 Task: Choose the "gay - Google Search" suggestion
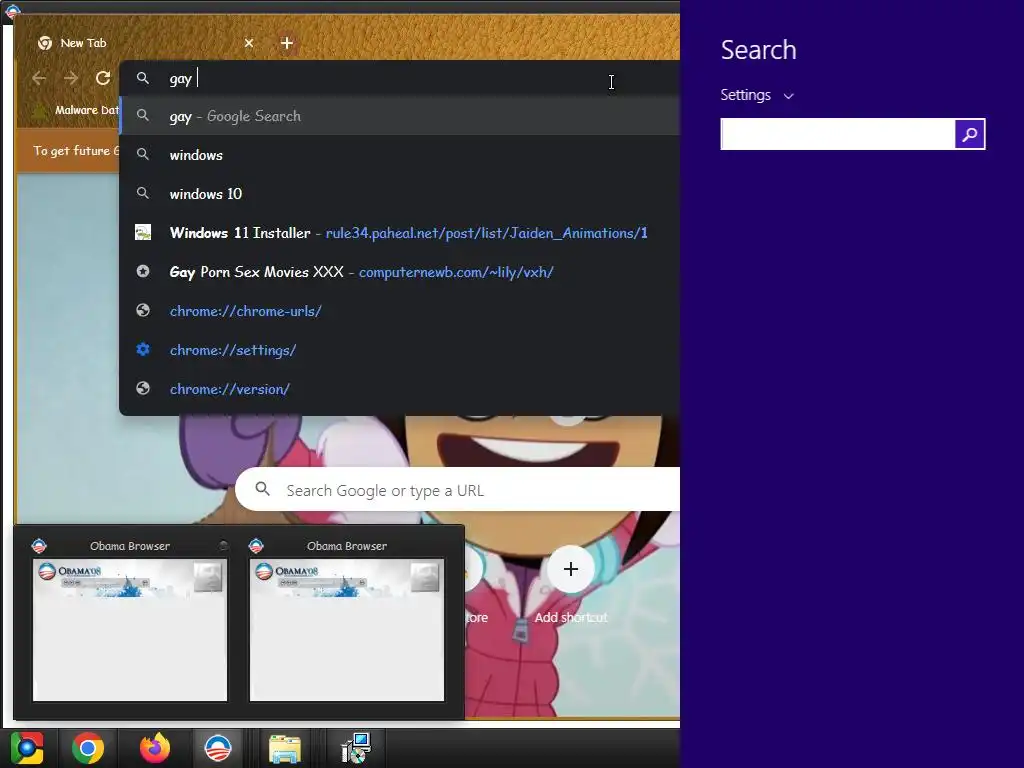[400, 116]
